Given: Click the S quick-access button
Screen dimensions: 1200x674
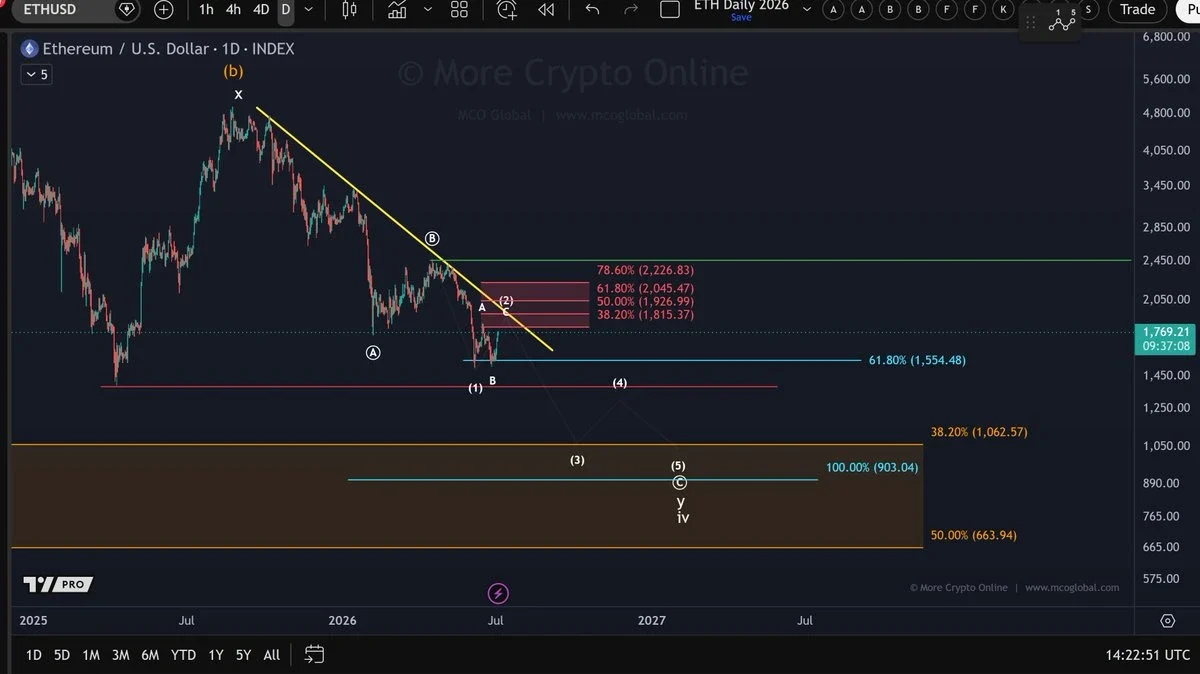Looking at the screenshot, I should (x=1088, y=10).
